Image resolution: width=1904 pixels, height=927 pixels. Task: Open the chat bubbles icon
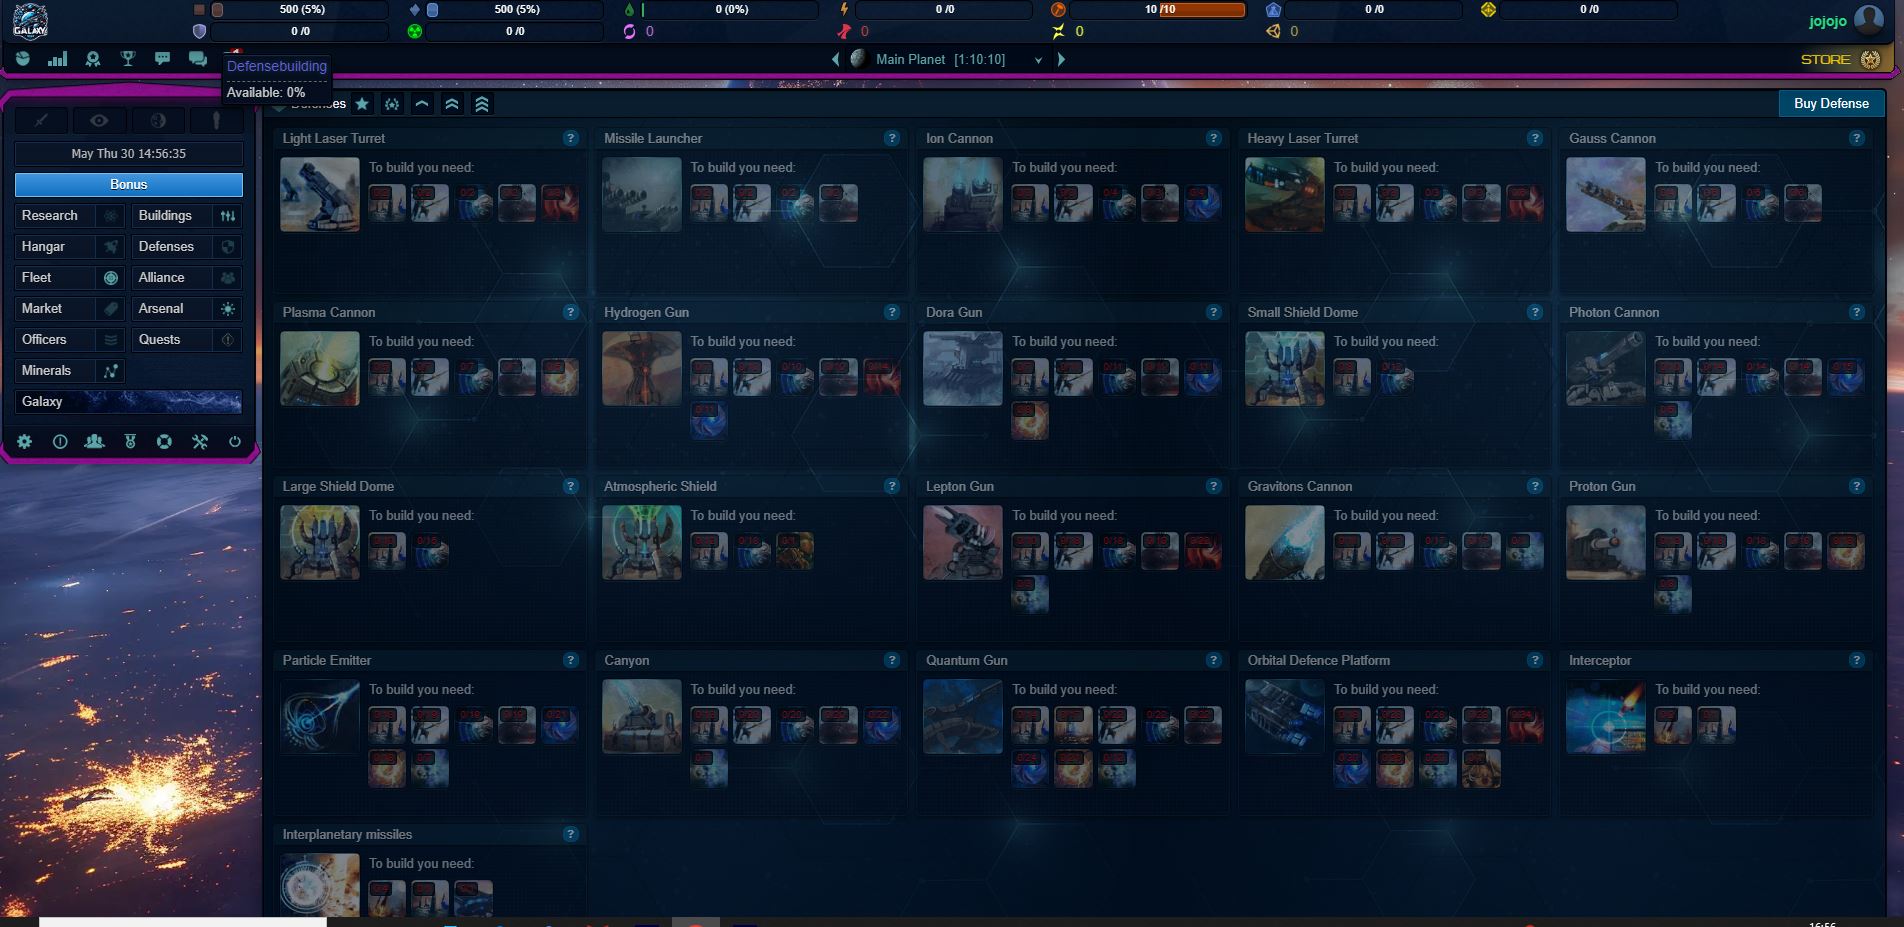(x=198, y=59)
